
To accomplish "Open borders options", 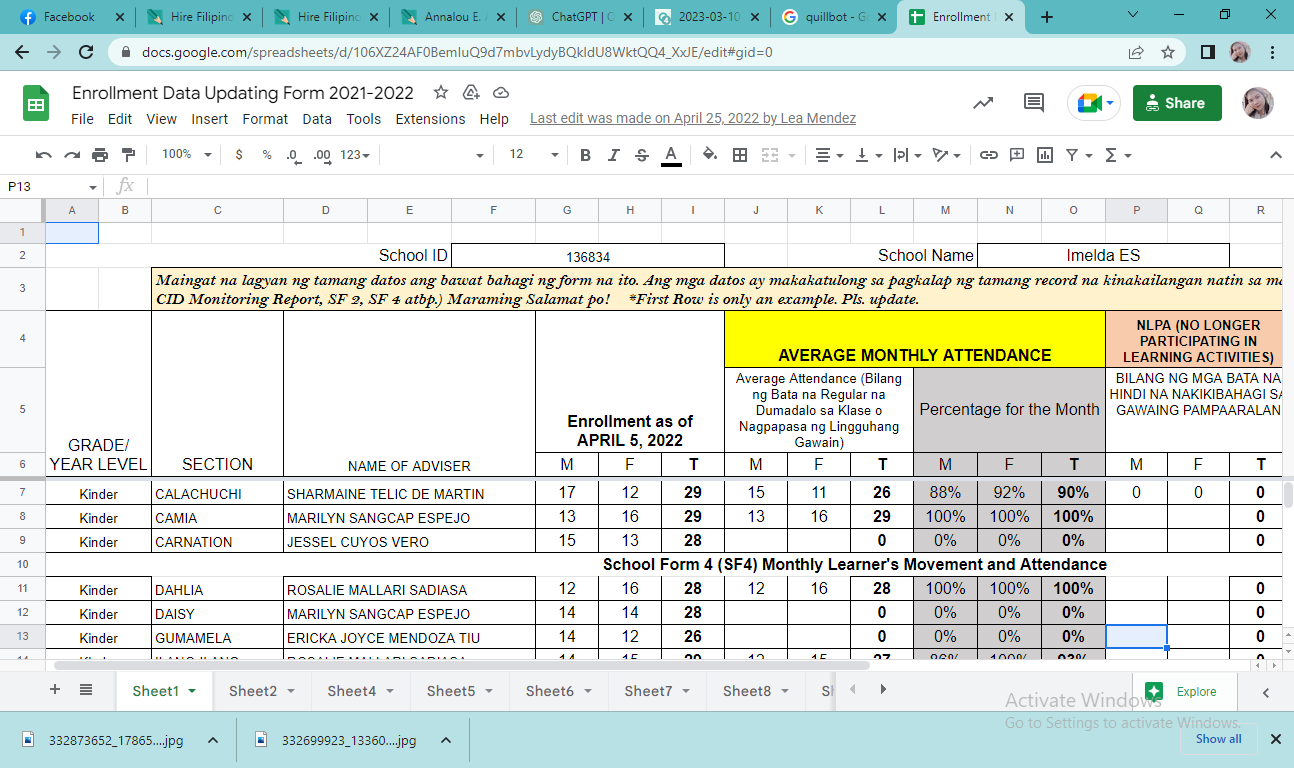I will [x=740, y=155].
